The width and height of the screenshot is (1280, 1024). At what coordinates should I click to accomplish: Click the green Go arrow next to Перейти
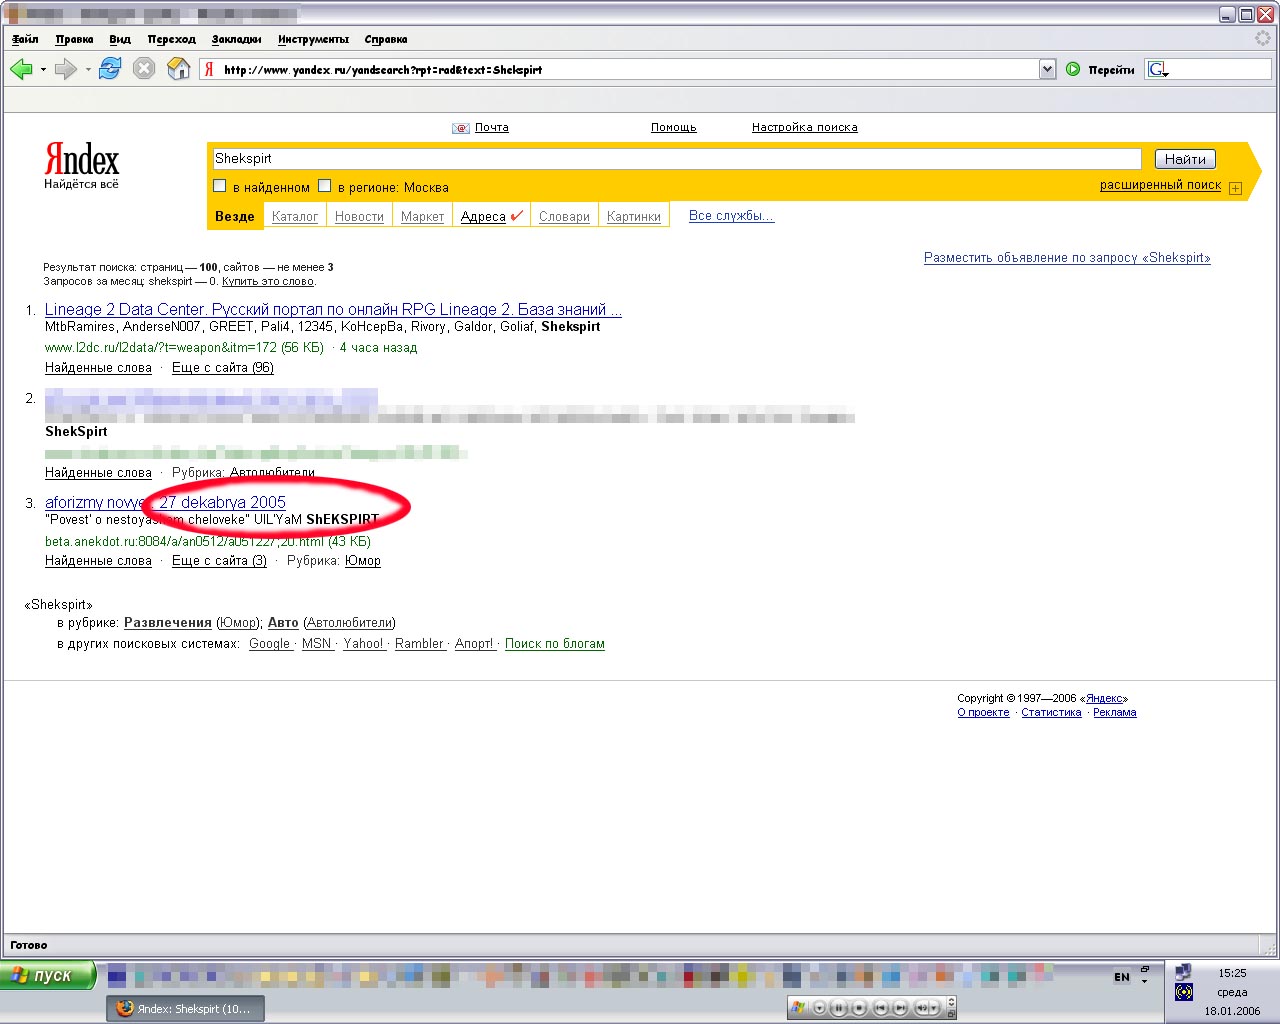tap(1073, 69)
